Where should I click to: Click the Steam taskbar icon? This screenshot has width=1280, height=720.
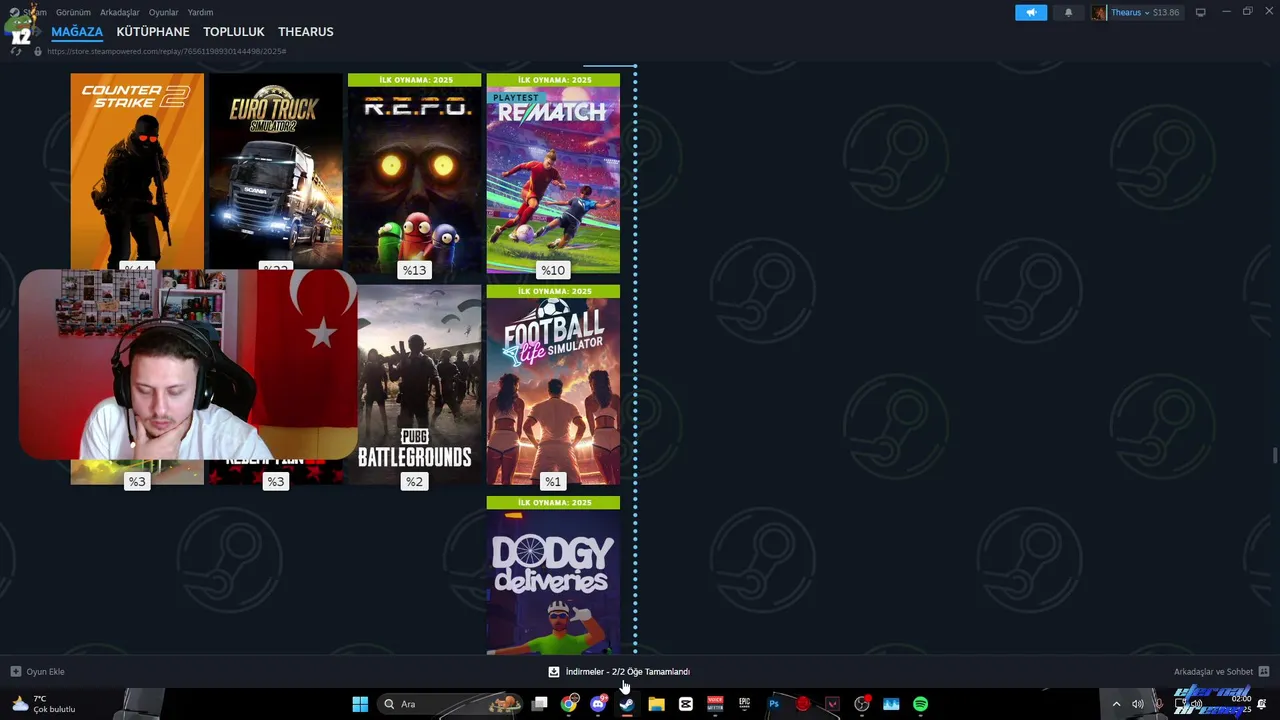coord(627,704)
